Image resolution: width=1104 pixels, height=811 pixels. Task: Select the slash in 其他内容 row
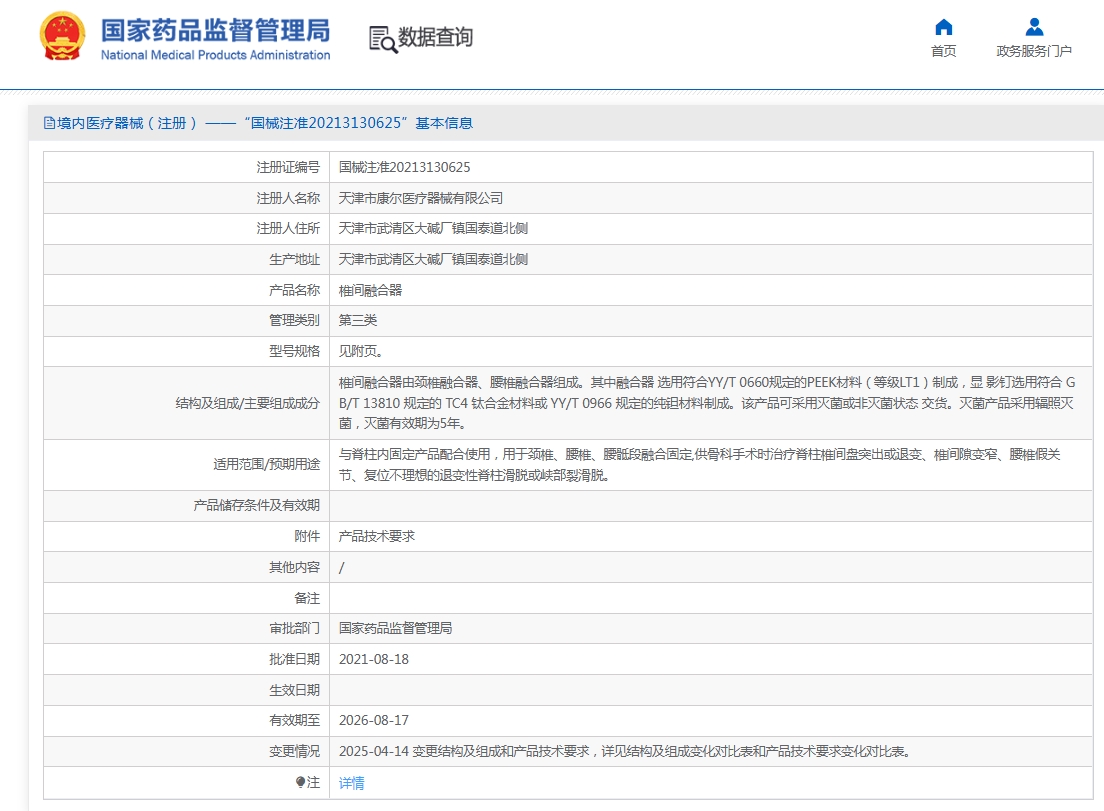click(x=341, y=567)
